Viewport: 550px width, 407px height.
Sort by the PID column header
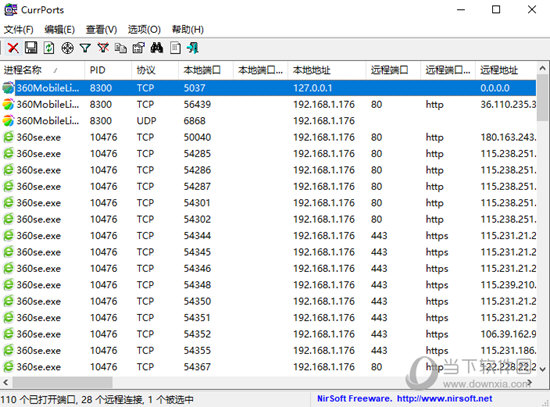[108, 70]
